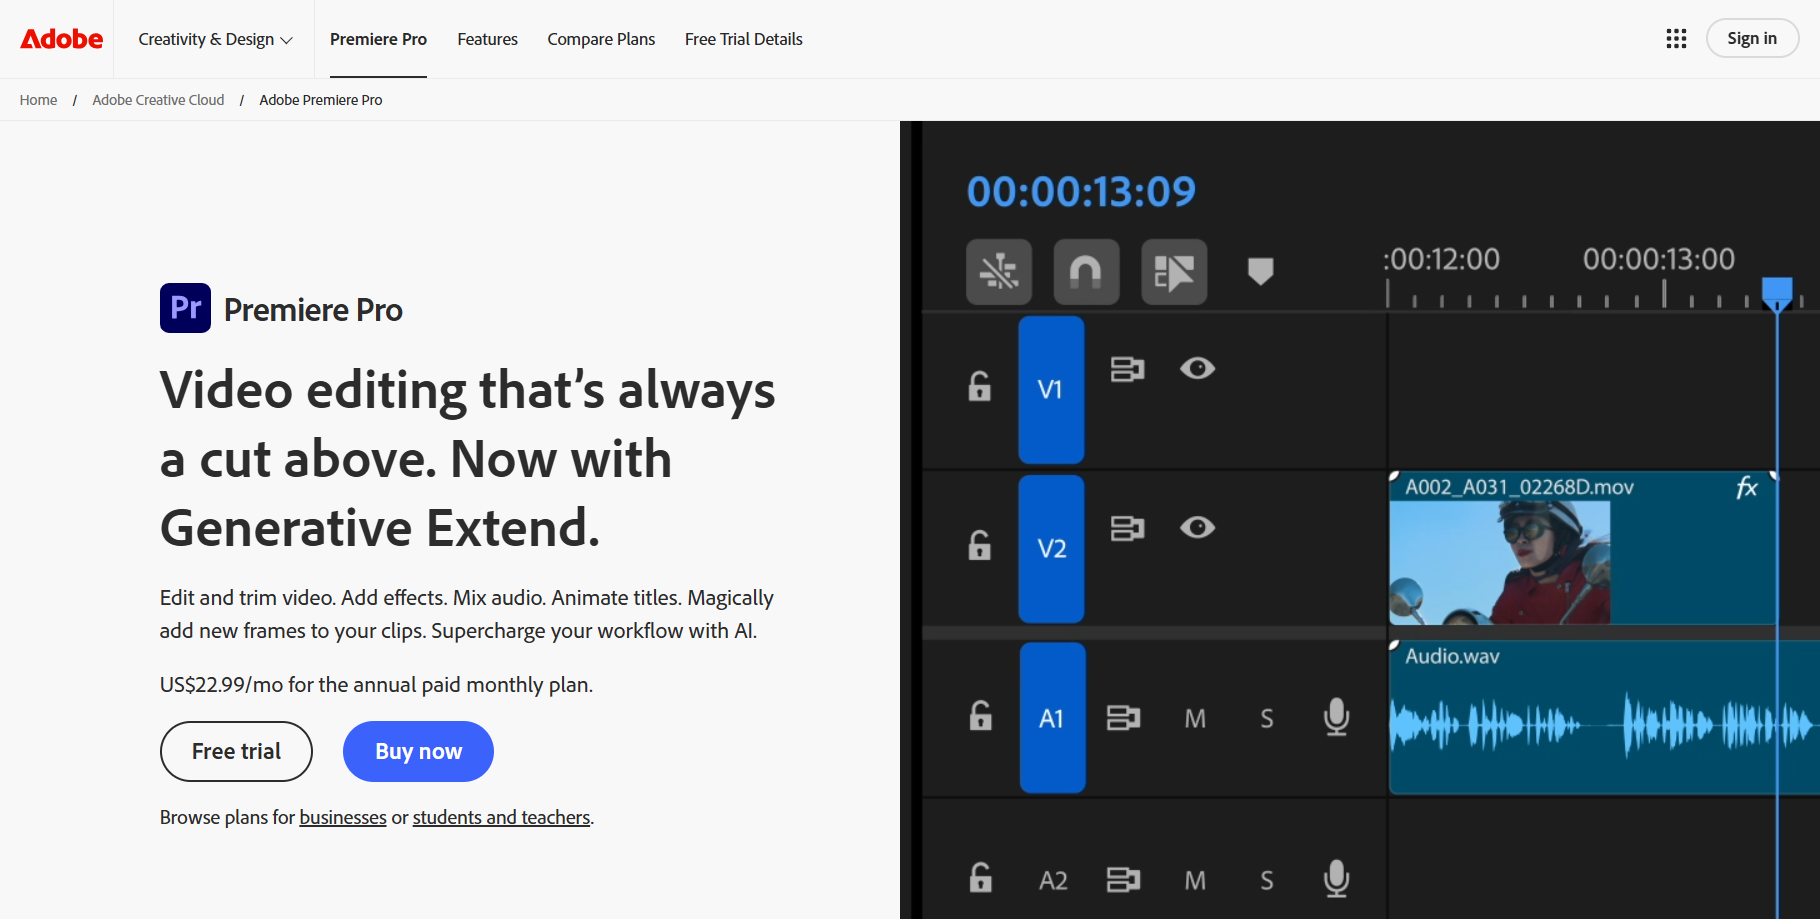Toggle the linked selection icon
1820x919 pixels.
click(x=1174, y=271)
